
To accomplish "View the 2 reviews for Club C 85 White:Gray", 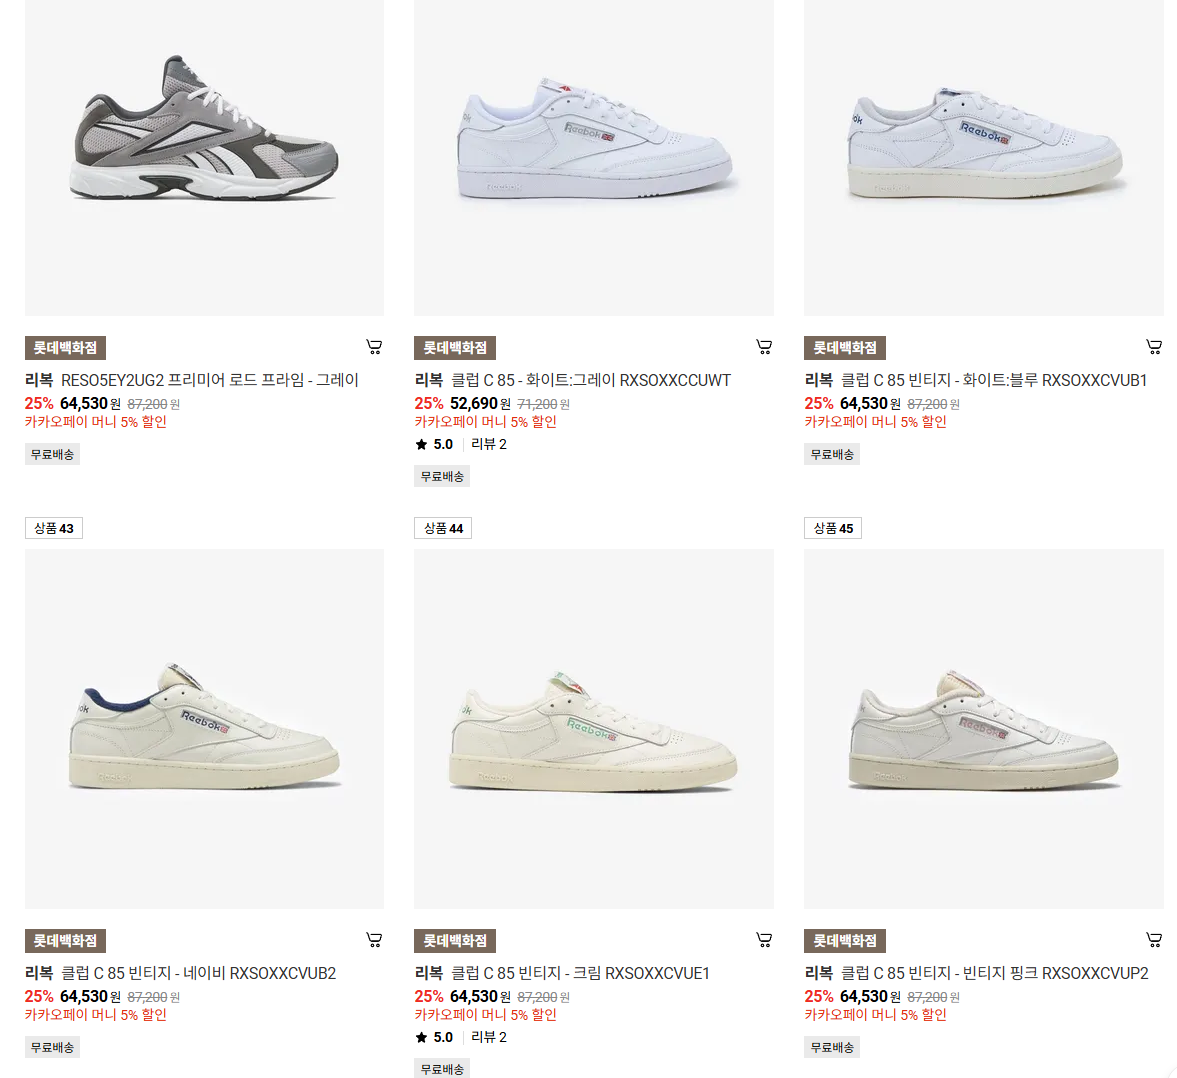I will click(489, 444).
